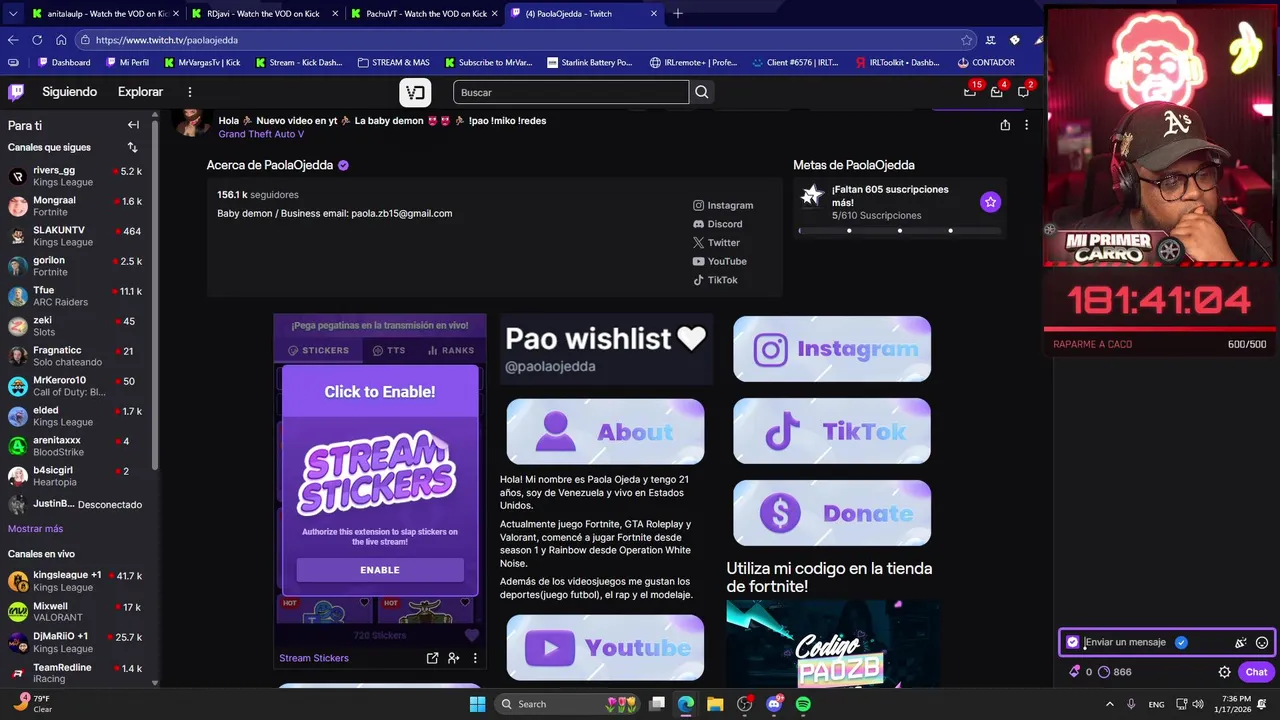Click the chat identity badge icon

click(x=1073, y=642)
